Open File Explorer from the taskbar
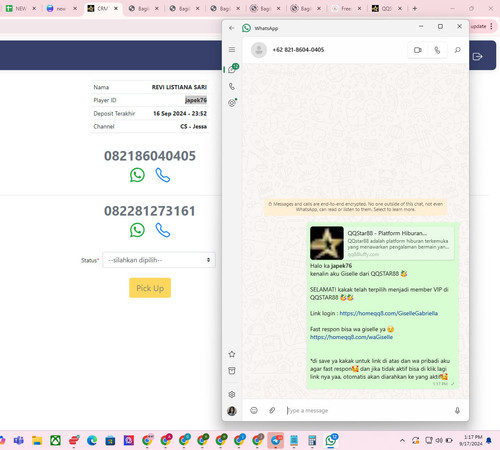This screenshot has width=500, height=450. (x=37, y=440)
